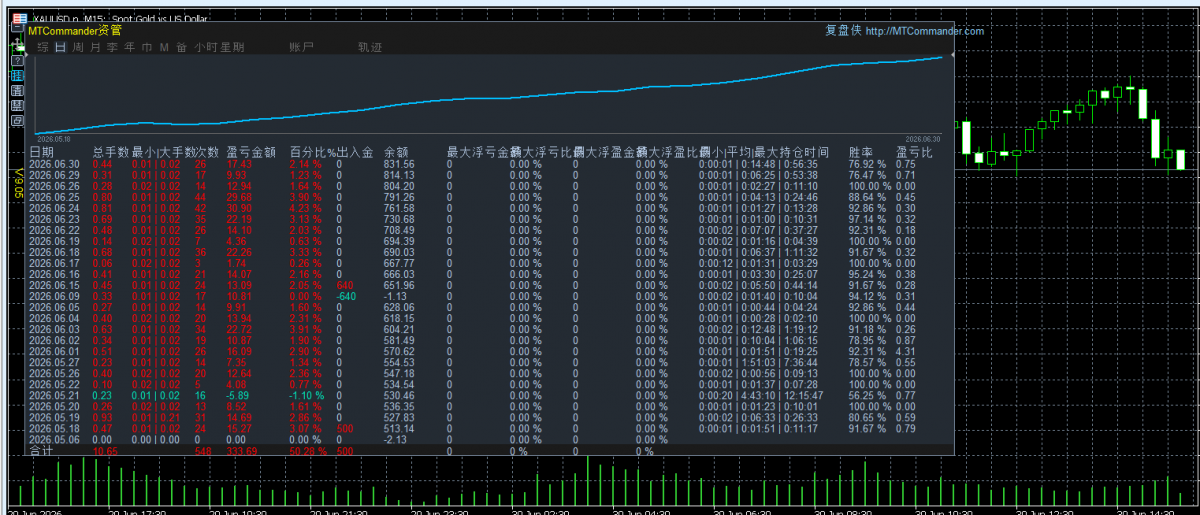Select the 2026.05.27 date row
Screen dimensions: 1200x515
click(54, 362)
